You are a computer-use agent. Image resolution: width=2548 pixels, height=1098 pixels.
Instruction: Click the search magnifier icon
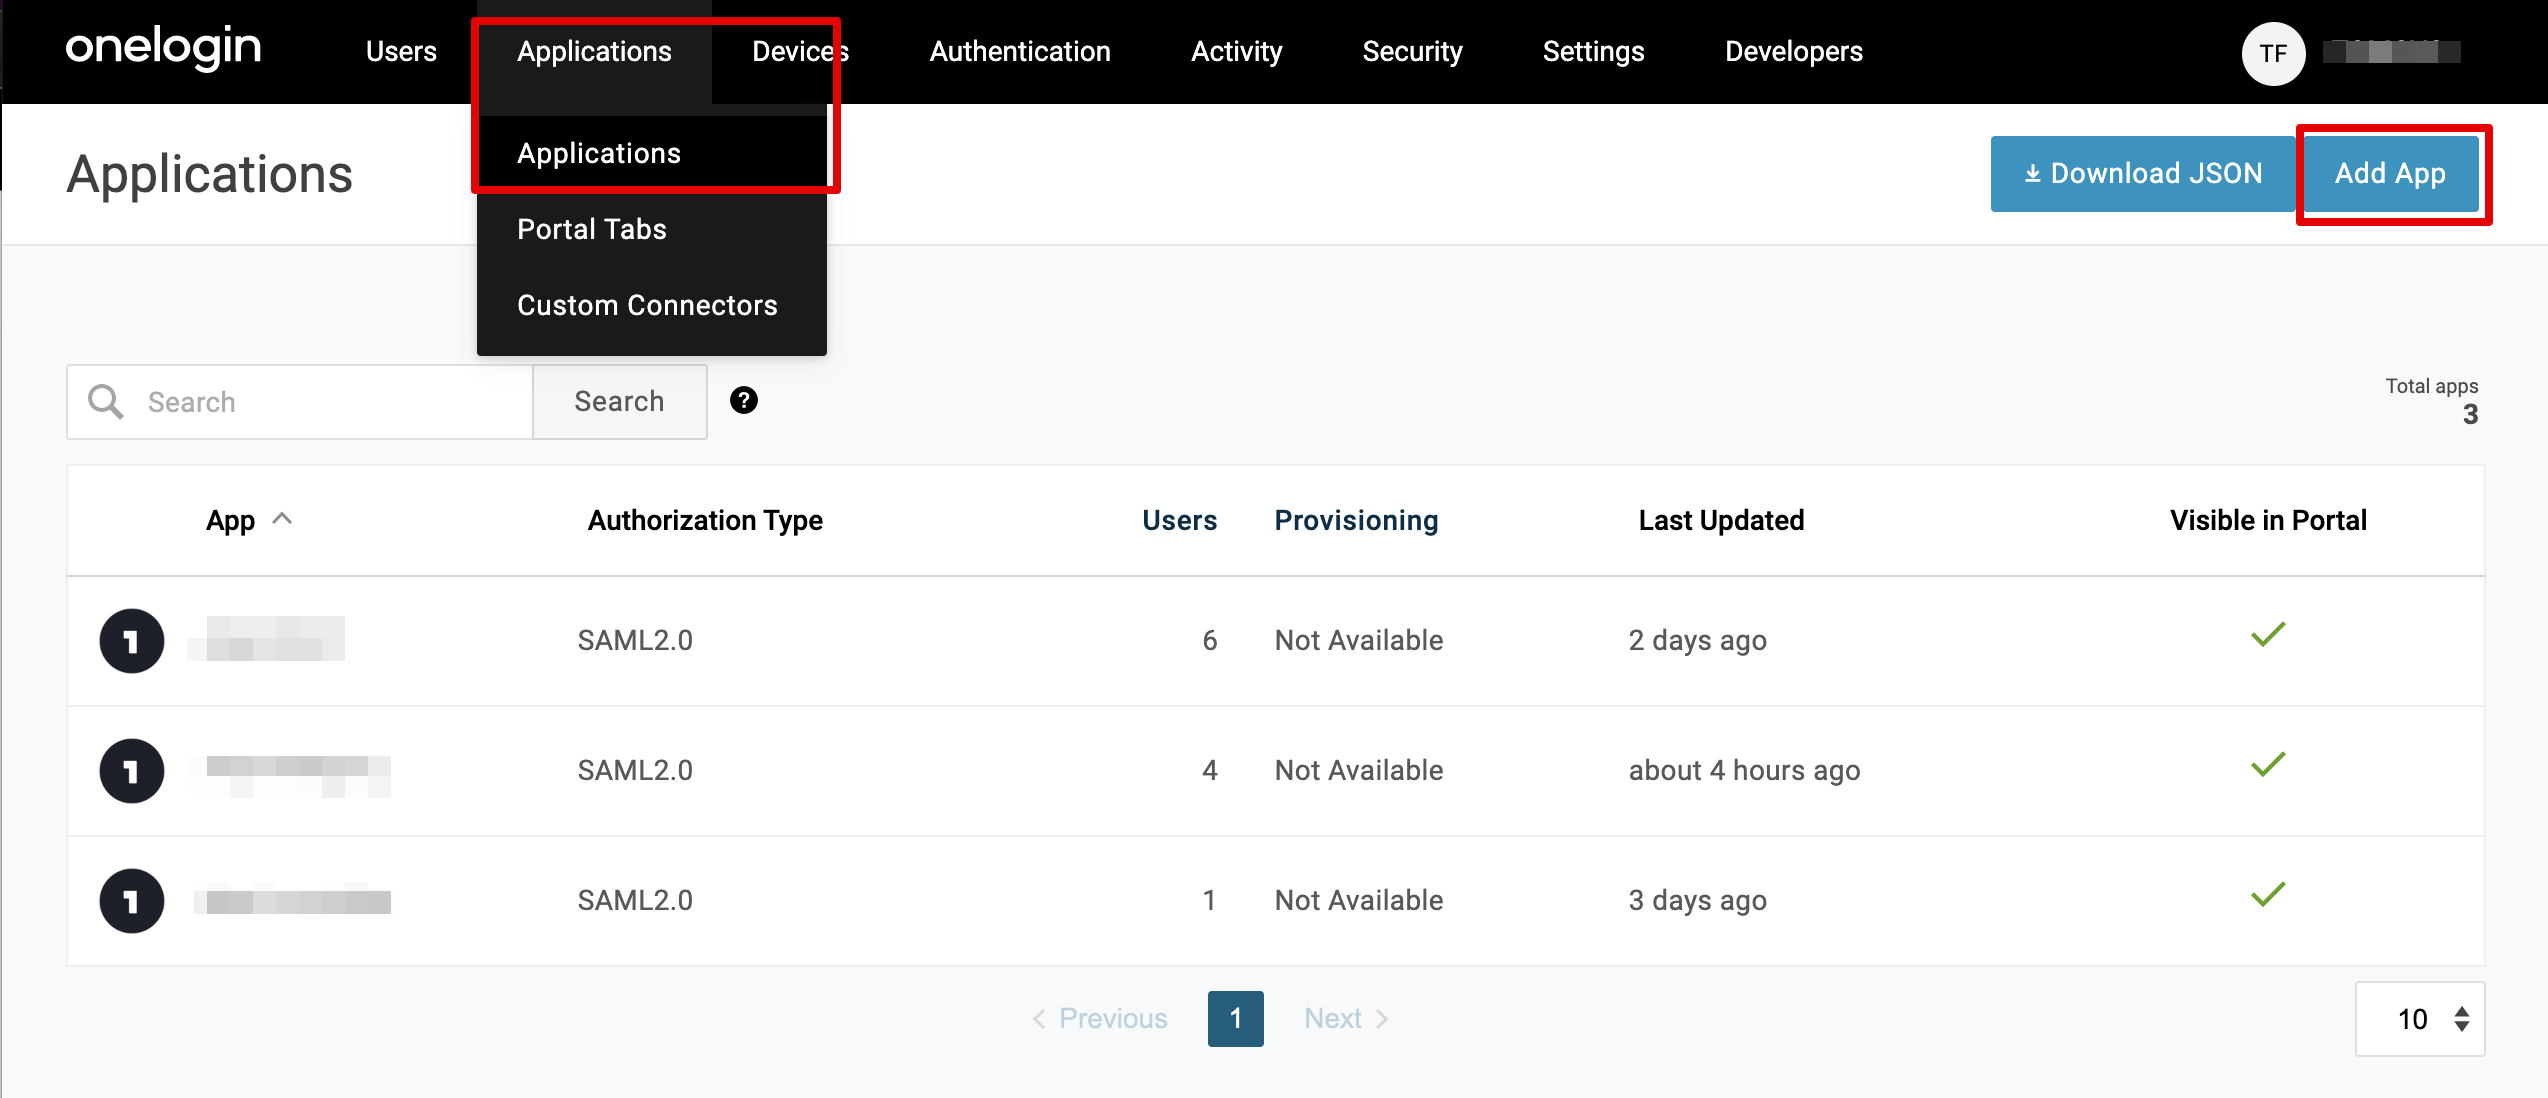tap(106, 402)
